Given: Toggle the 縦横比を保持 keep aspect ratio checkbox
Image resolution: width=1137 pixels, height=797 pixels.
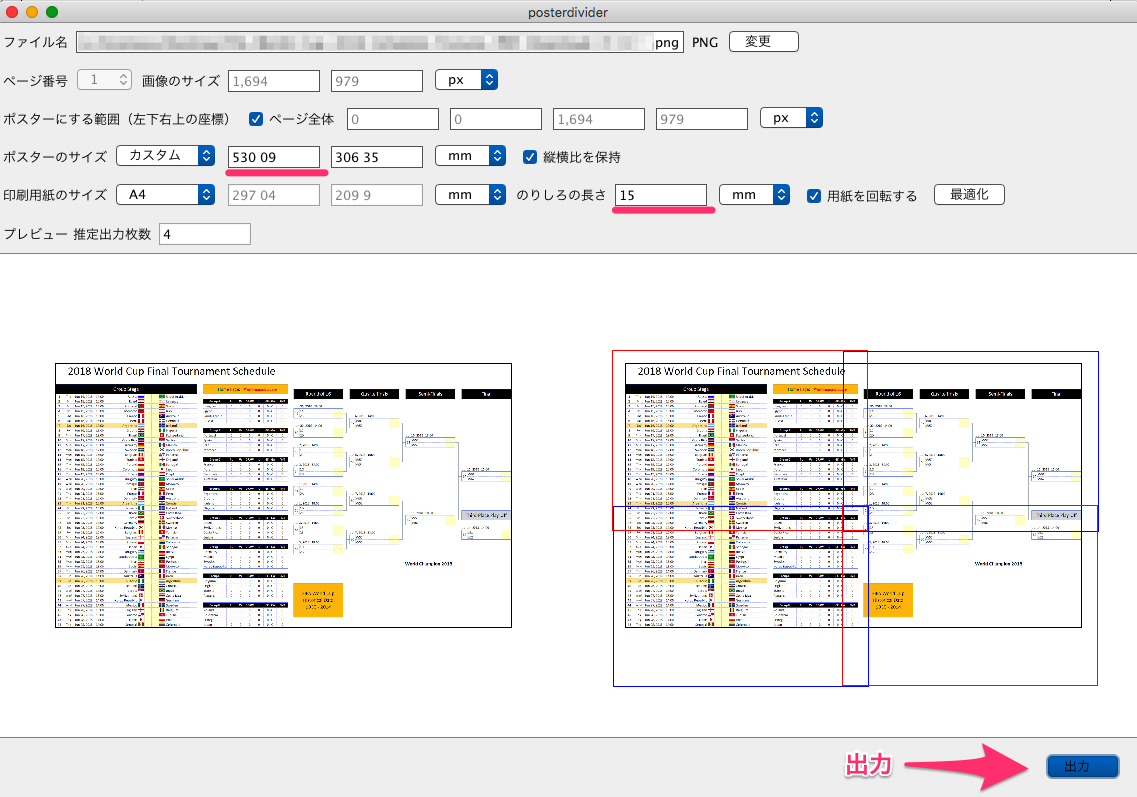Looking at the screenshot, I should click(x=530, y=157).
